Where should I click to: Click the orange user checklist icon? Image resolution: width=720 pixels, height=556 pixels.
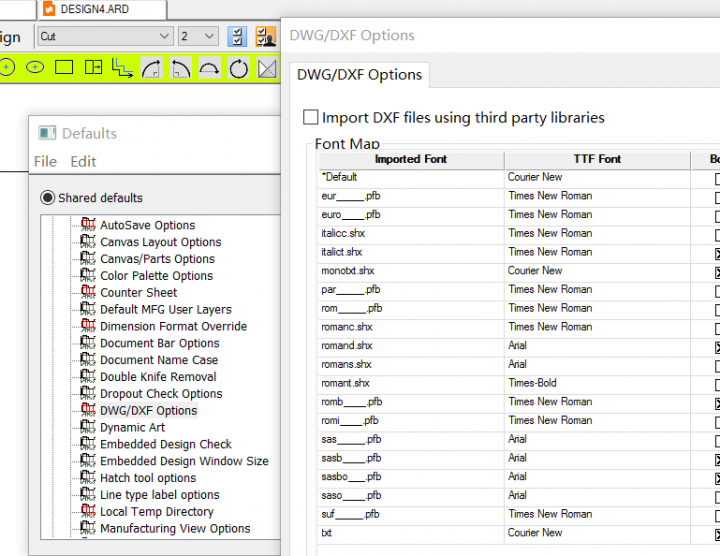(265, 37)
